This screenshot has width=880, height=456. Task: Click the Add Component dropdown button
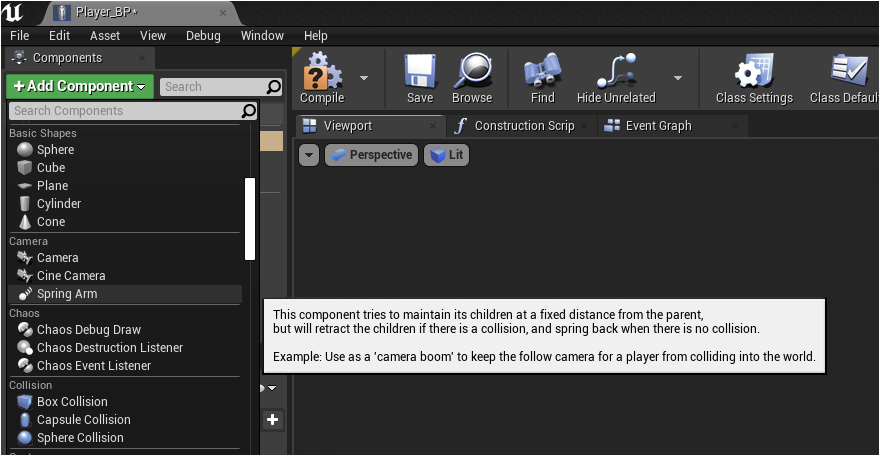coord(80,86)
